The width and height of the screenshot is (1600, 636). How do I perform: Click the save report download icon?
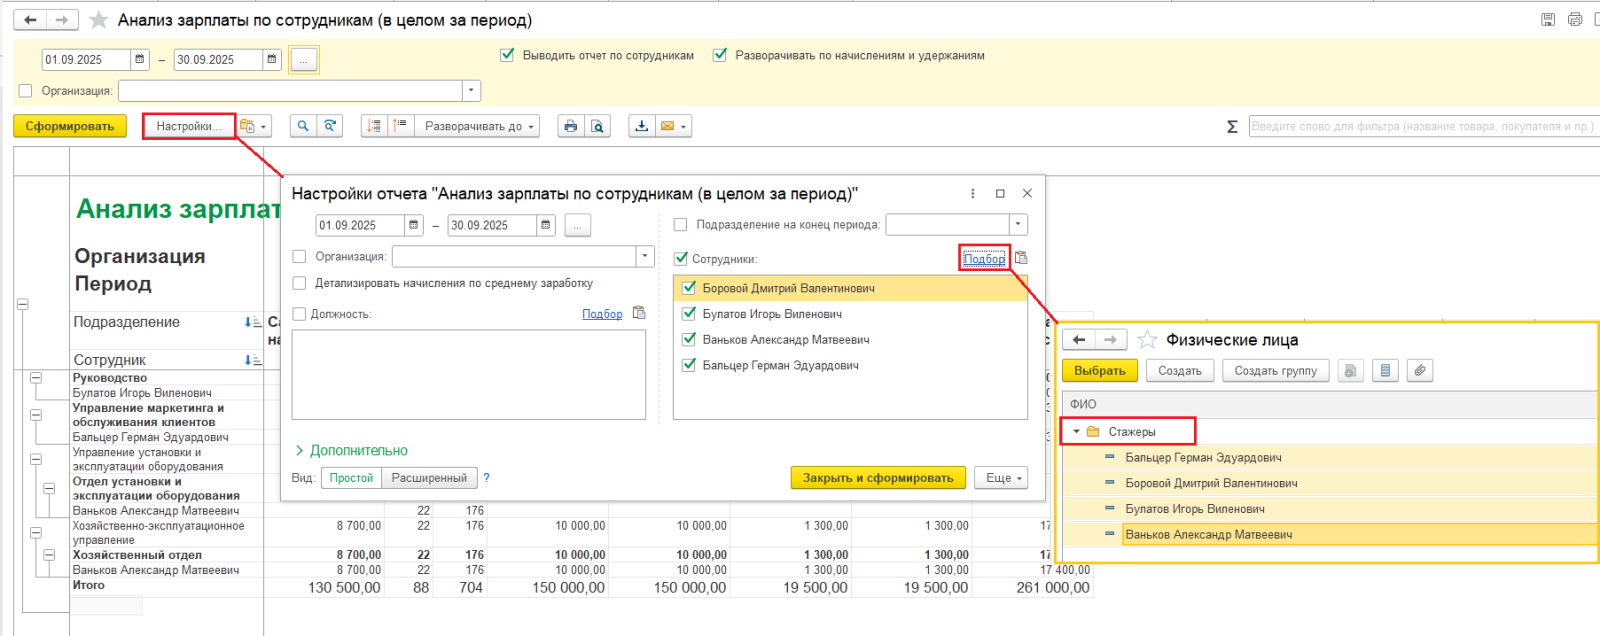pos(642,126)
